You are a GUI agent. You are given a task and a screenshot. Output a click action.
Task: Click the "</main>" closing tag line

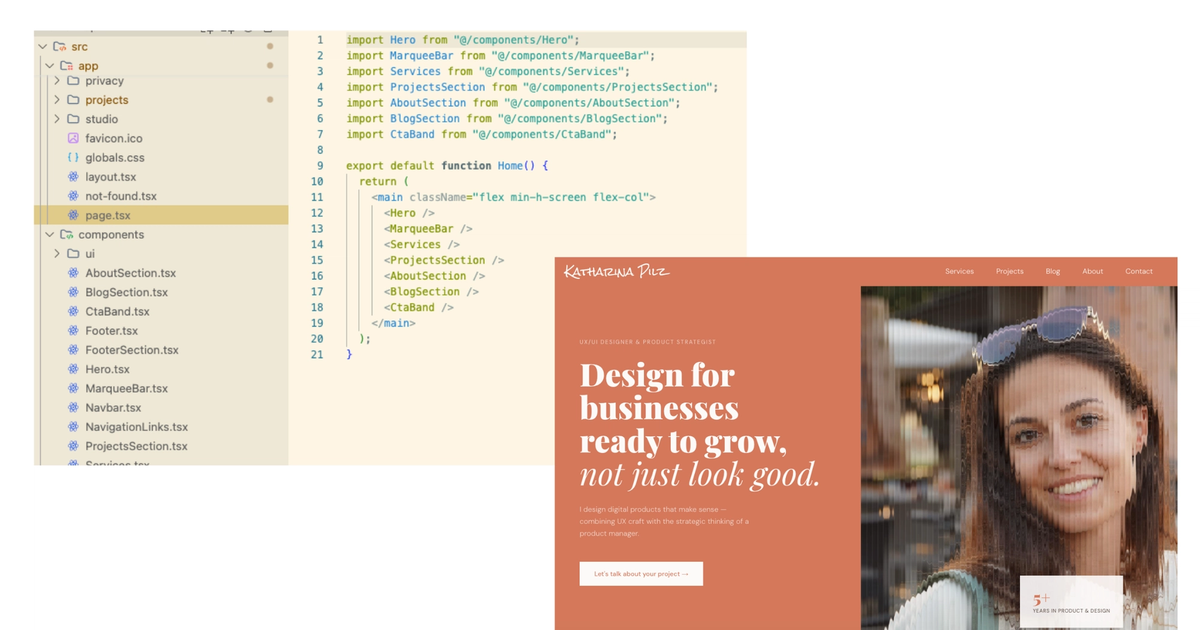(x=393, y=323)
